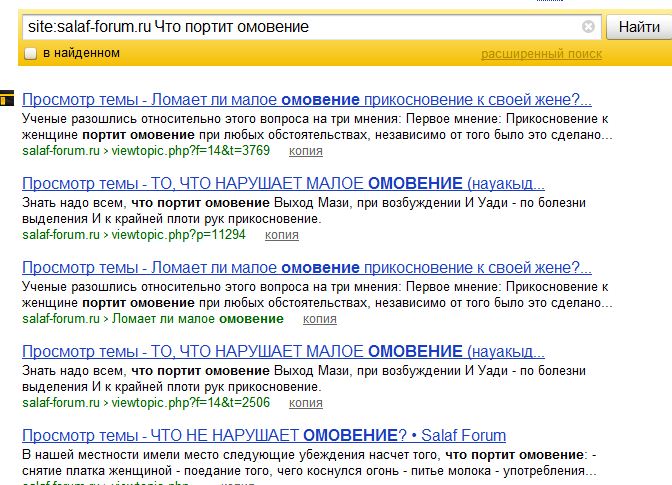This screenshot has width=672, height=485.
Task: Enable the 'в найденном' checkbox
Action: click(30, 54)
